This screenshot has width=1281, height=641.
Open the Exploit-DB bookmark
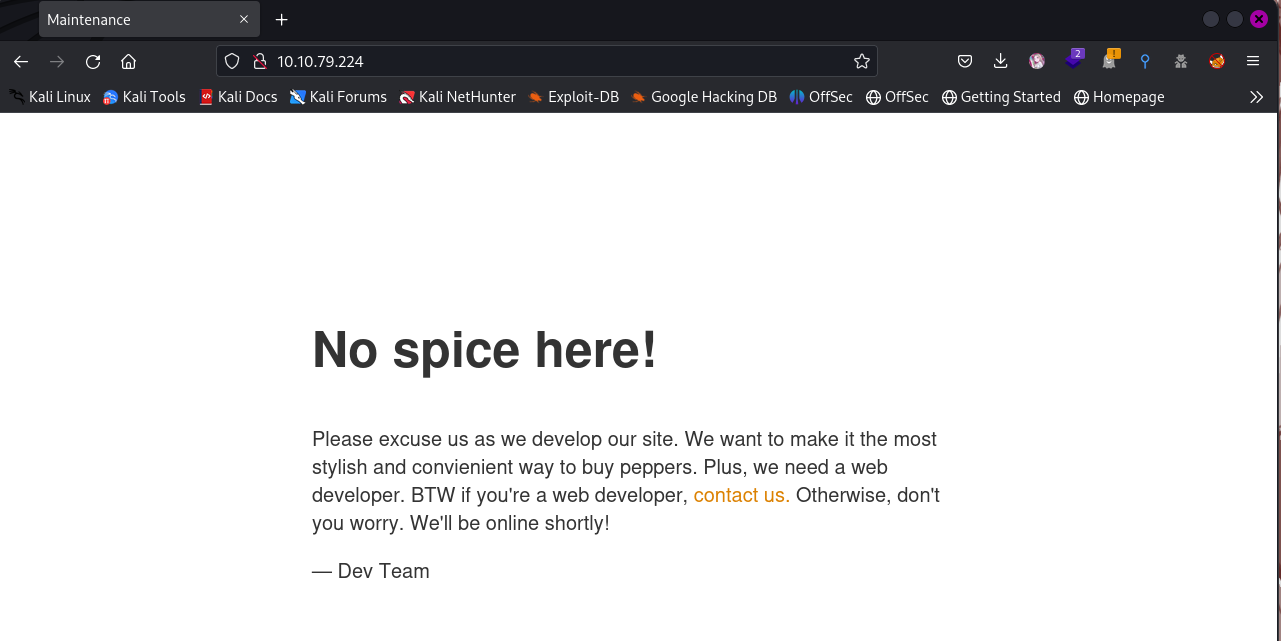pyautogui.click(x=573, y=97)
